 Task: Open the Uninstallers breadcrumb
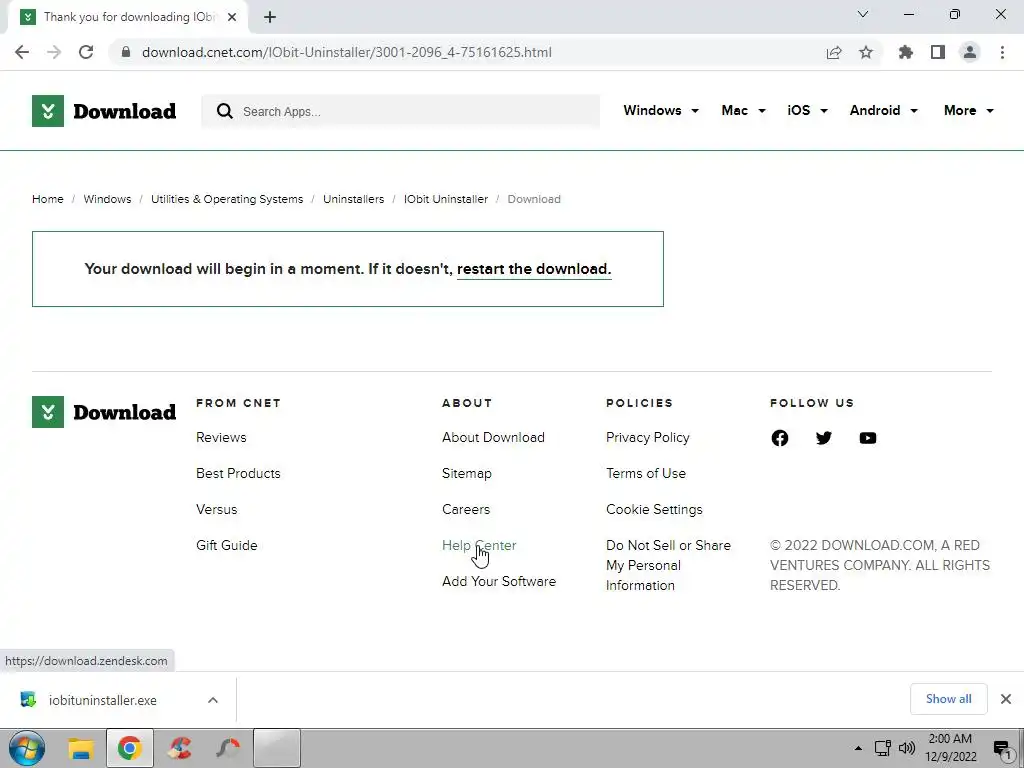(x=353, y=199)
